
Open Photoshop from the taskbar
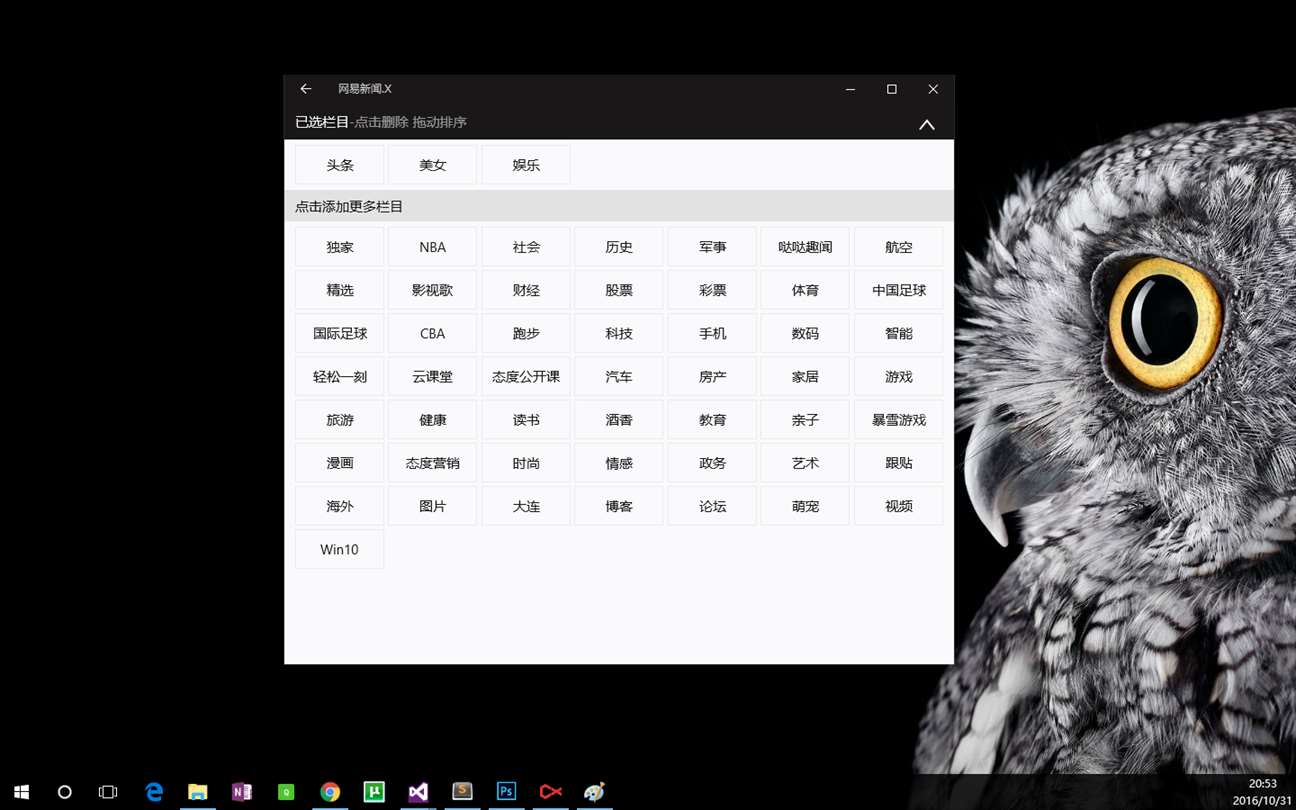pos(506,792)
